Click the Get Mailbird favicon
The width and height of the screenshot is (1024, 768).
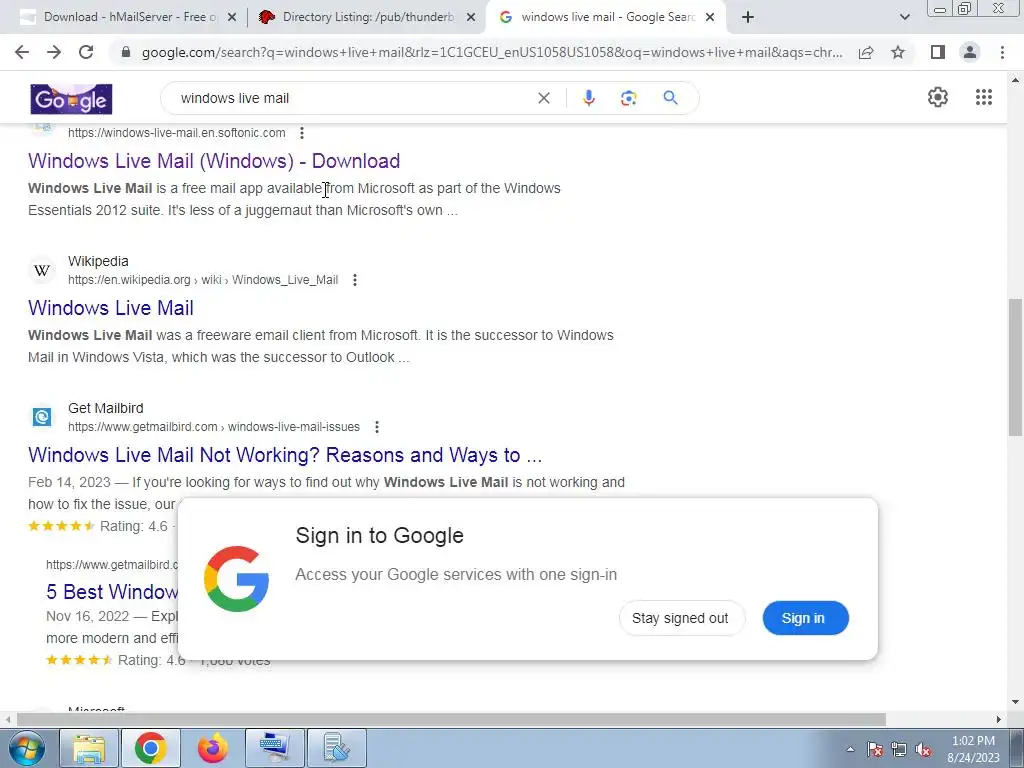42,417
